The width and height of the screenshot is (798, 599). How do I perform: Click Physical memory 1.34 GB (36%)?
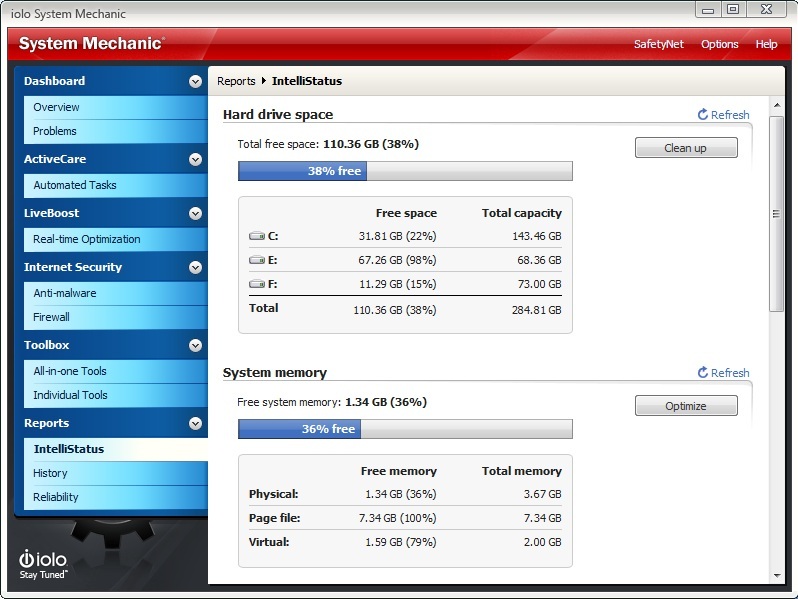click(x=401, y=494)
